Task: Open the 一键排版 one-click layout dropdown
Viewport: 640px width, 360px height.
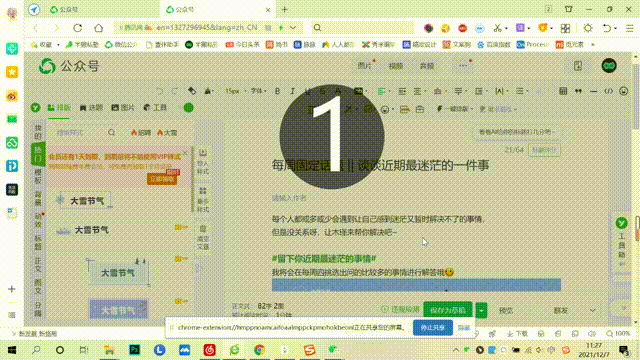Action: pos(455,109)
